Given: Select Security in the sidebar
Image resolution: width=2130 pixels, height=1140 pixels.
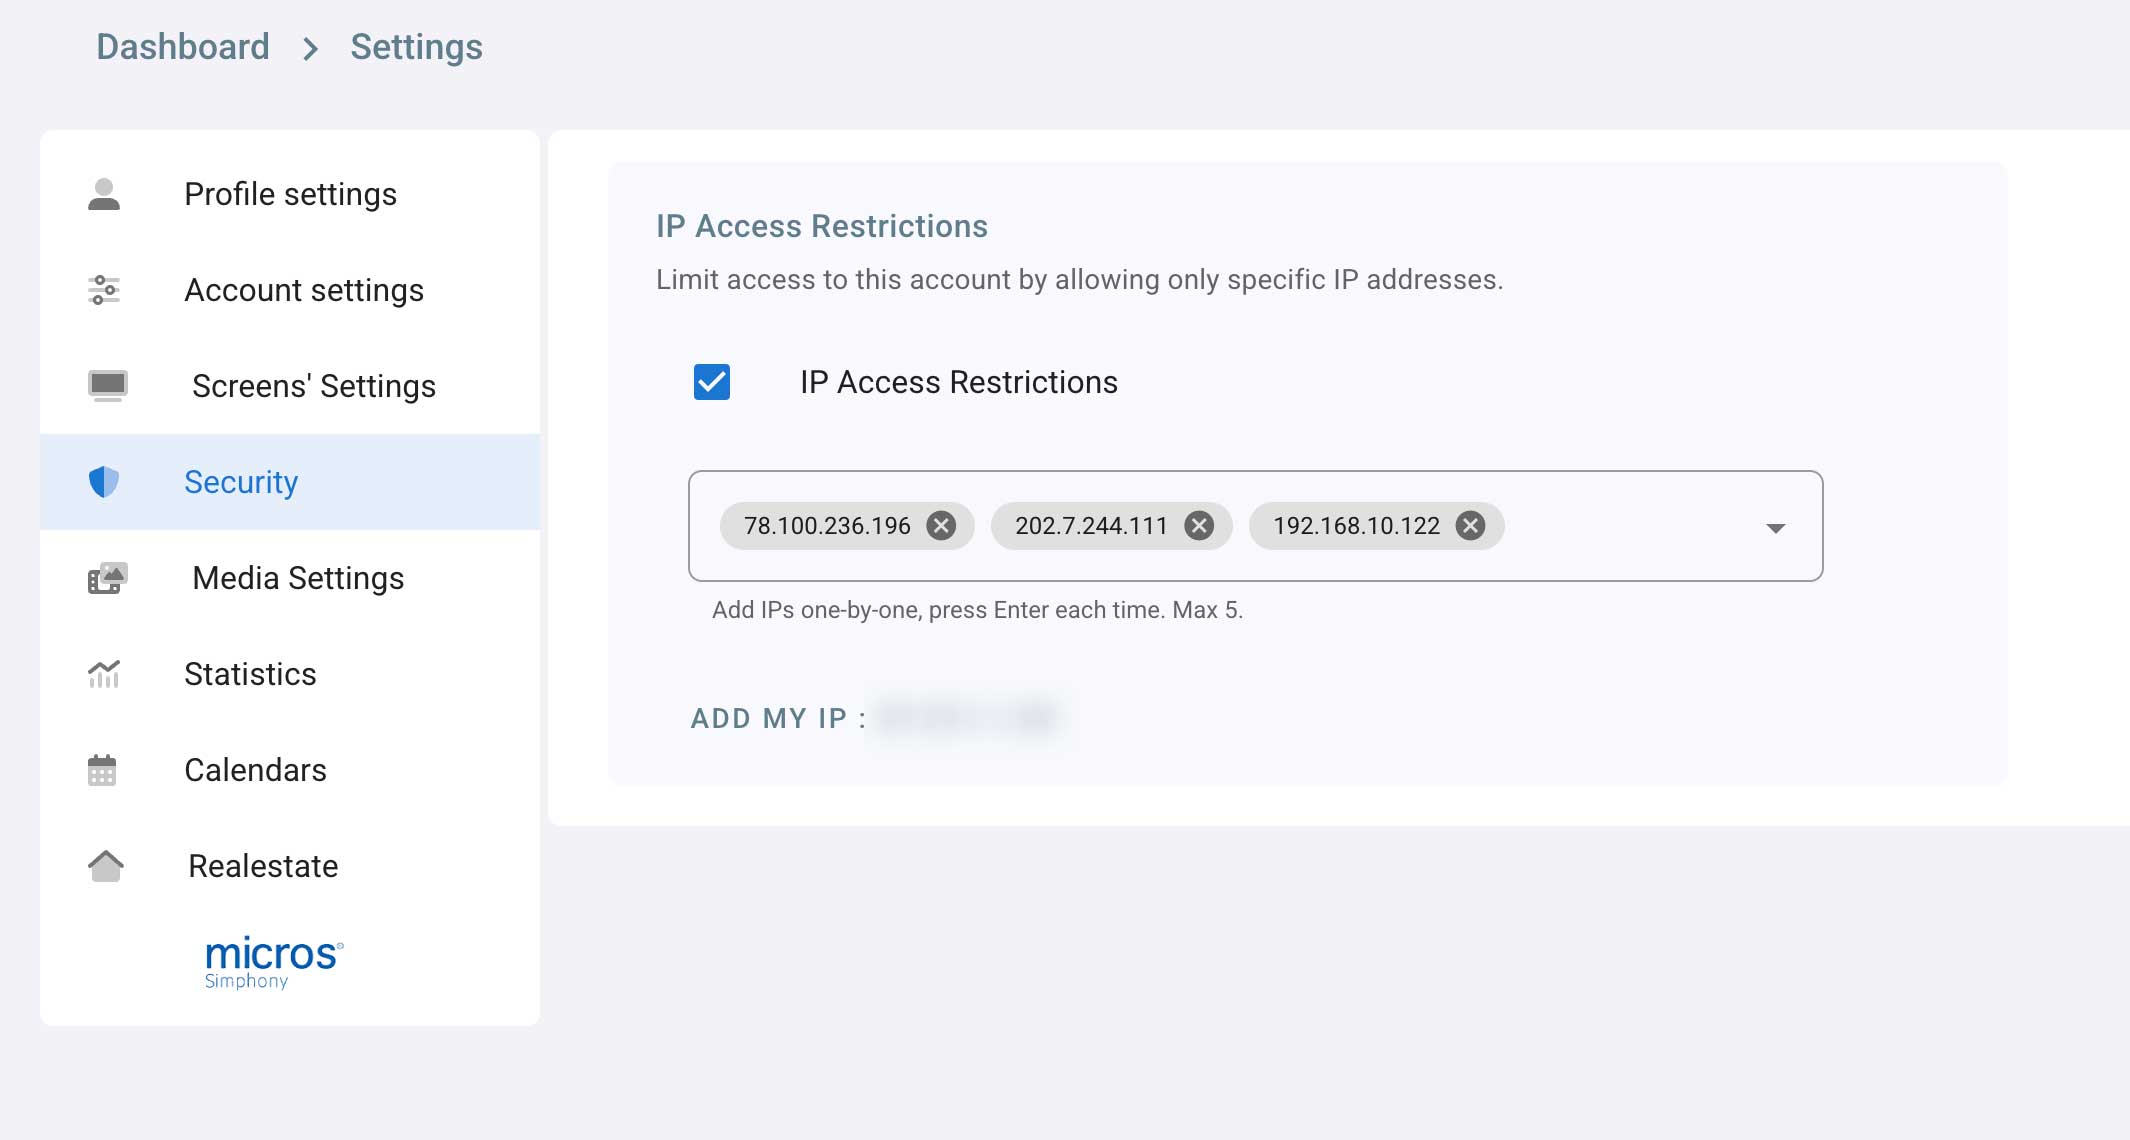Looking at the screenshot, I should [x=240, y=482].
